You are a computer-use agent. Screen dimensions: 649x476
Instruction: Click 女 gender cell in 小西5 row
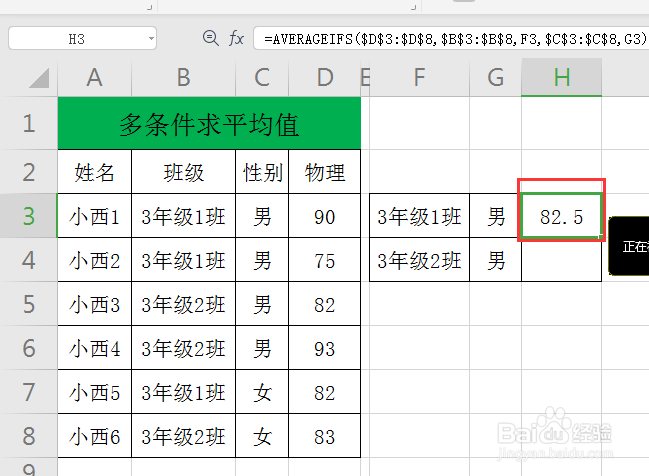tap(262, 392)
